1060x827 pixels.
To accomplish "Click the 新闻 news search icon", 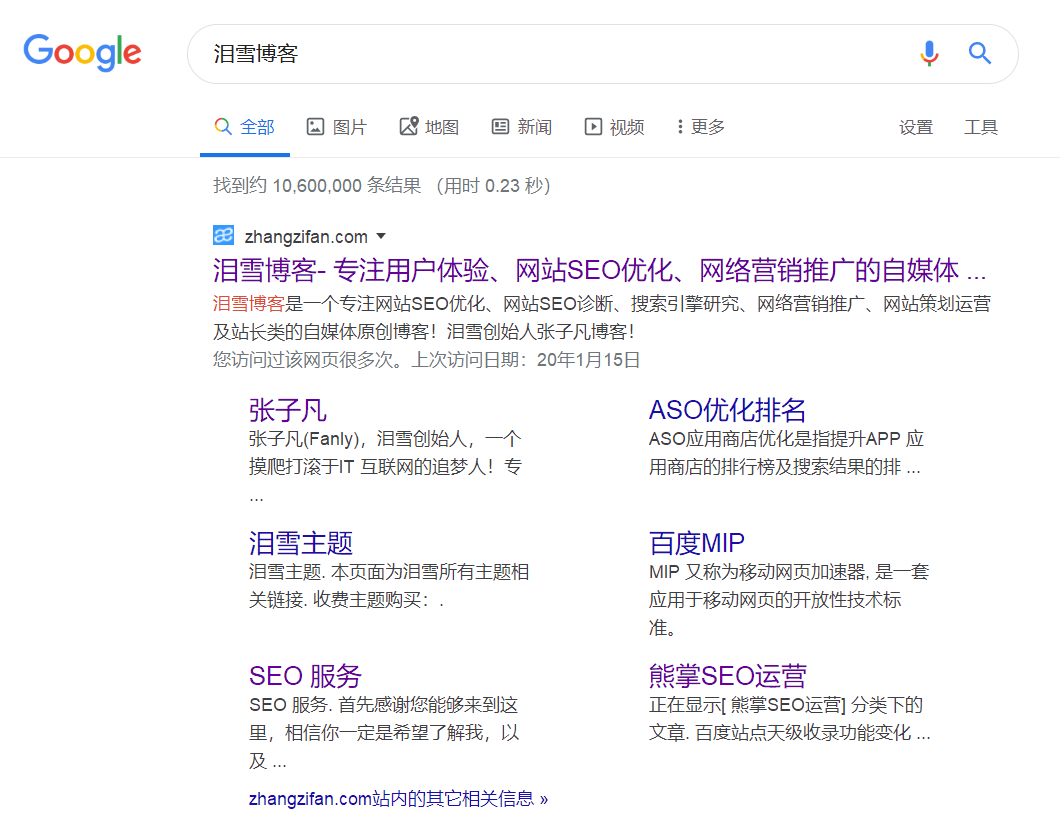I will click(499, 126).
